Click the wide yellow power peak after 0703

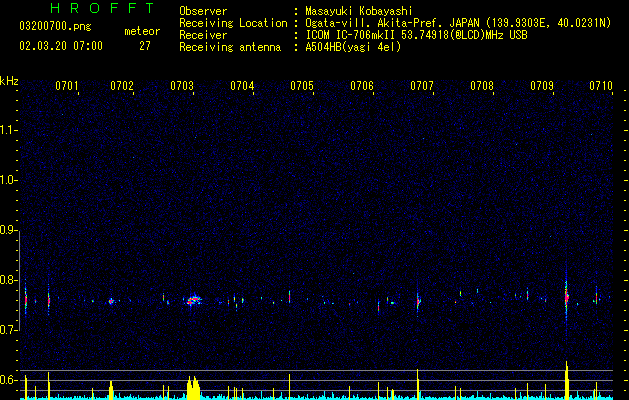pyautogui.click(x=193, y=388)
